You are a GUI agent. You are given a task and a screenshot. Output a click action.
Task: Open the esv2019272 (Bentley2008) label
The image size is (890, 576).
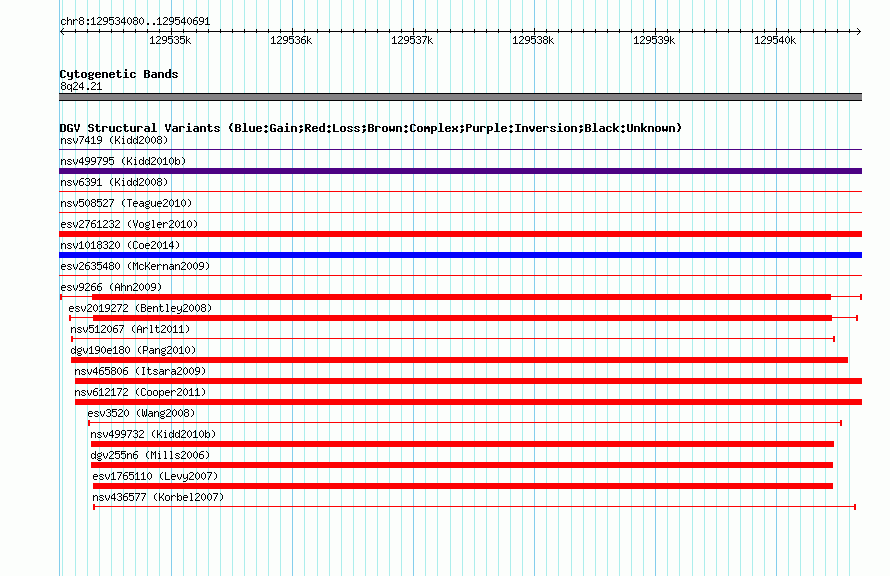tap(140, 308)
